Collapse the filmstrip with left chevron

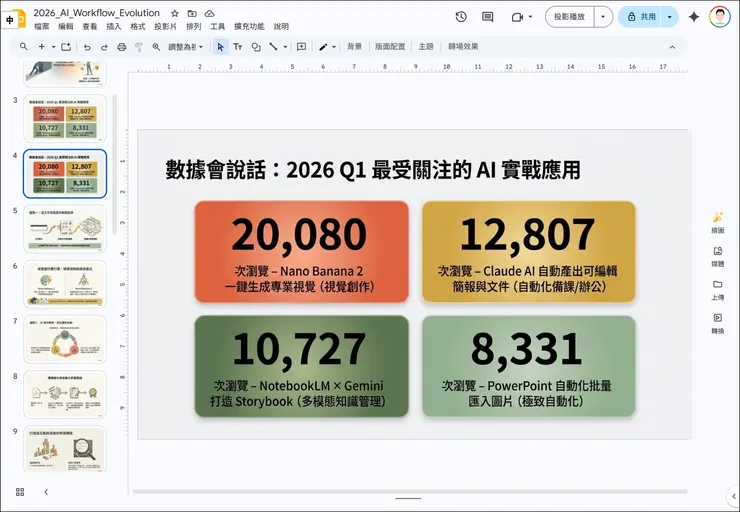click(x=46, y=492)
